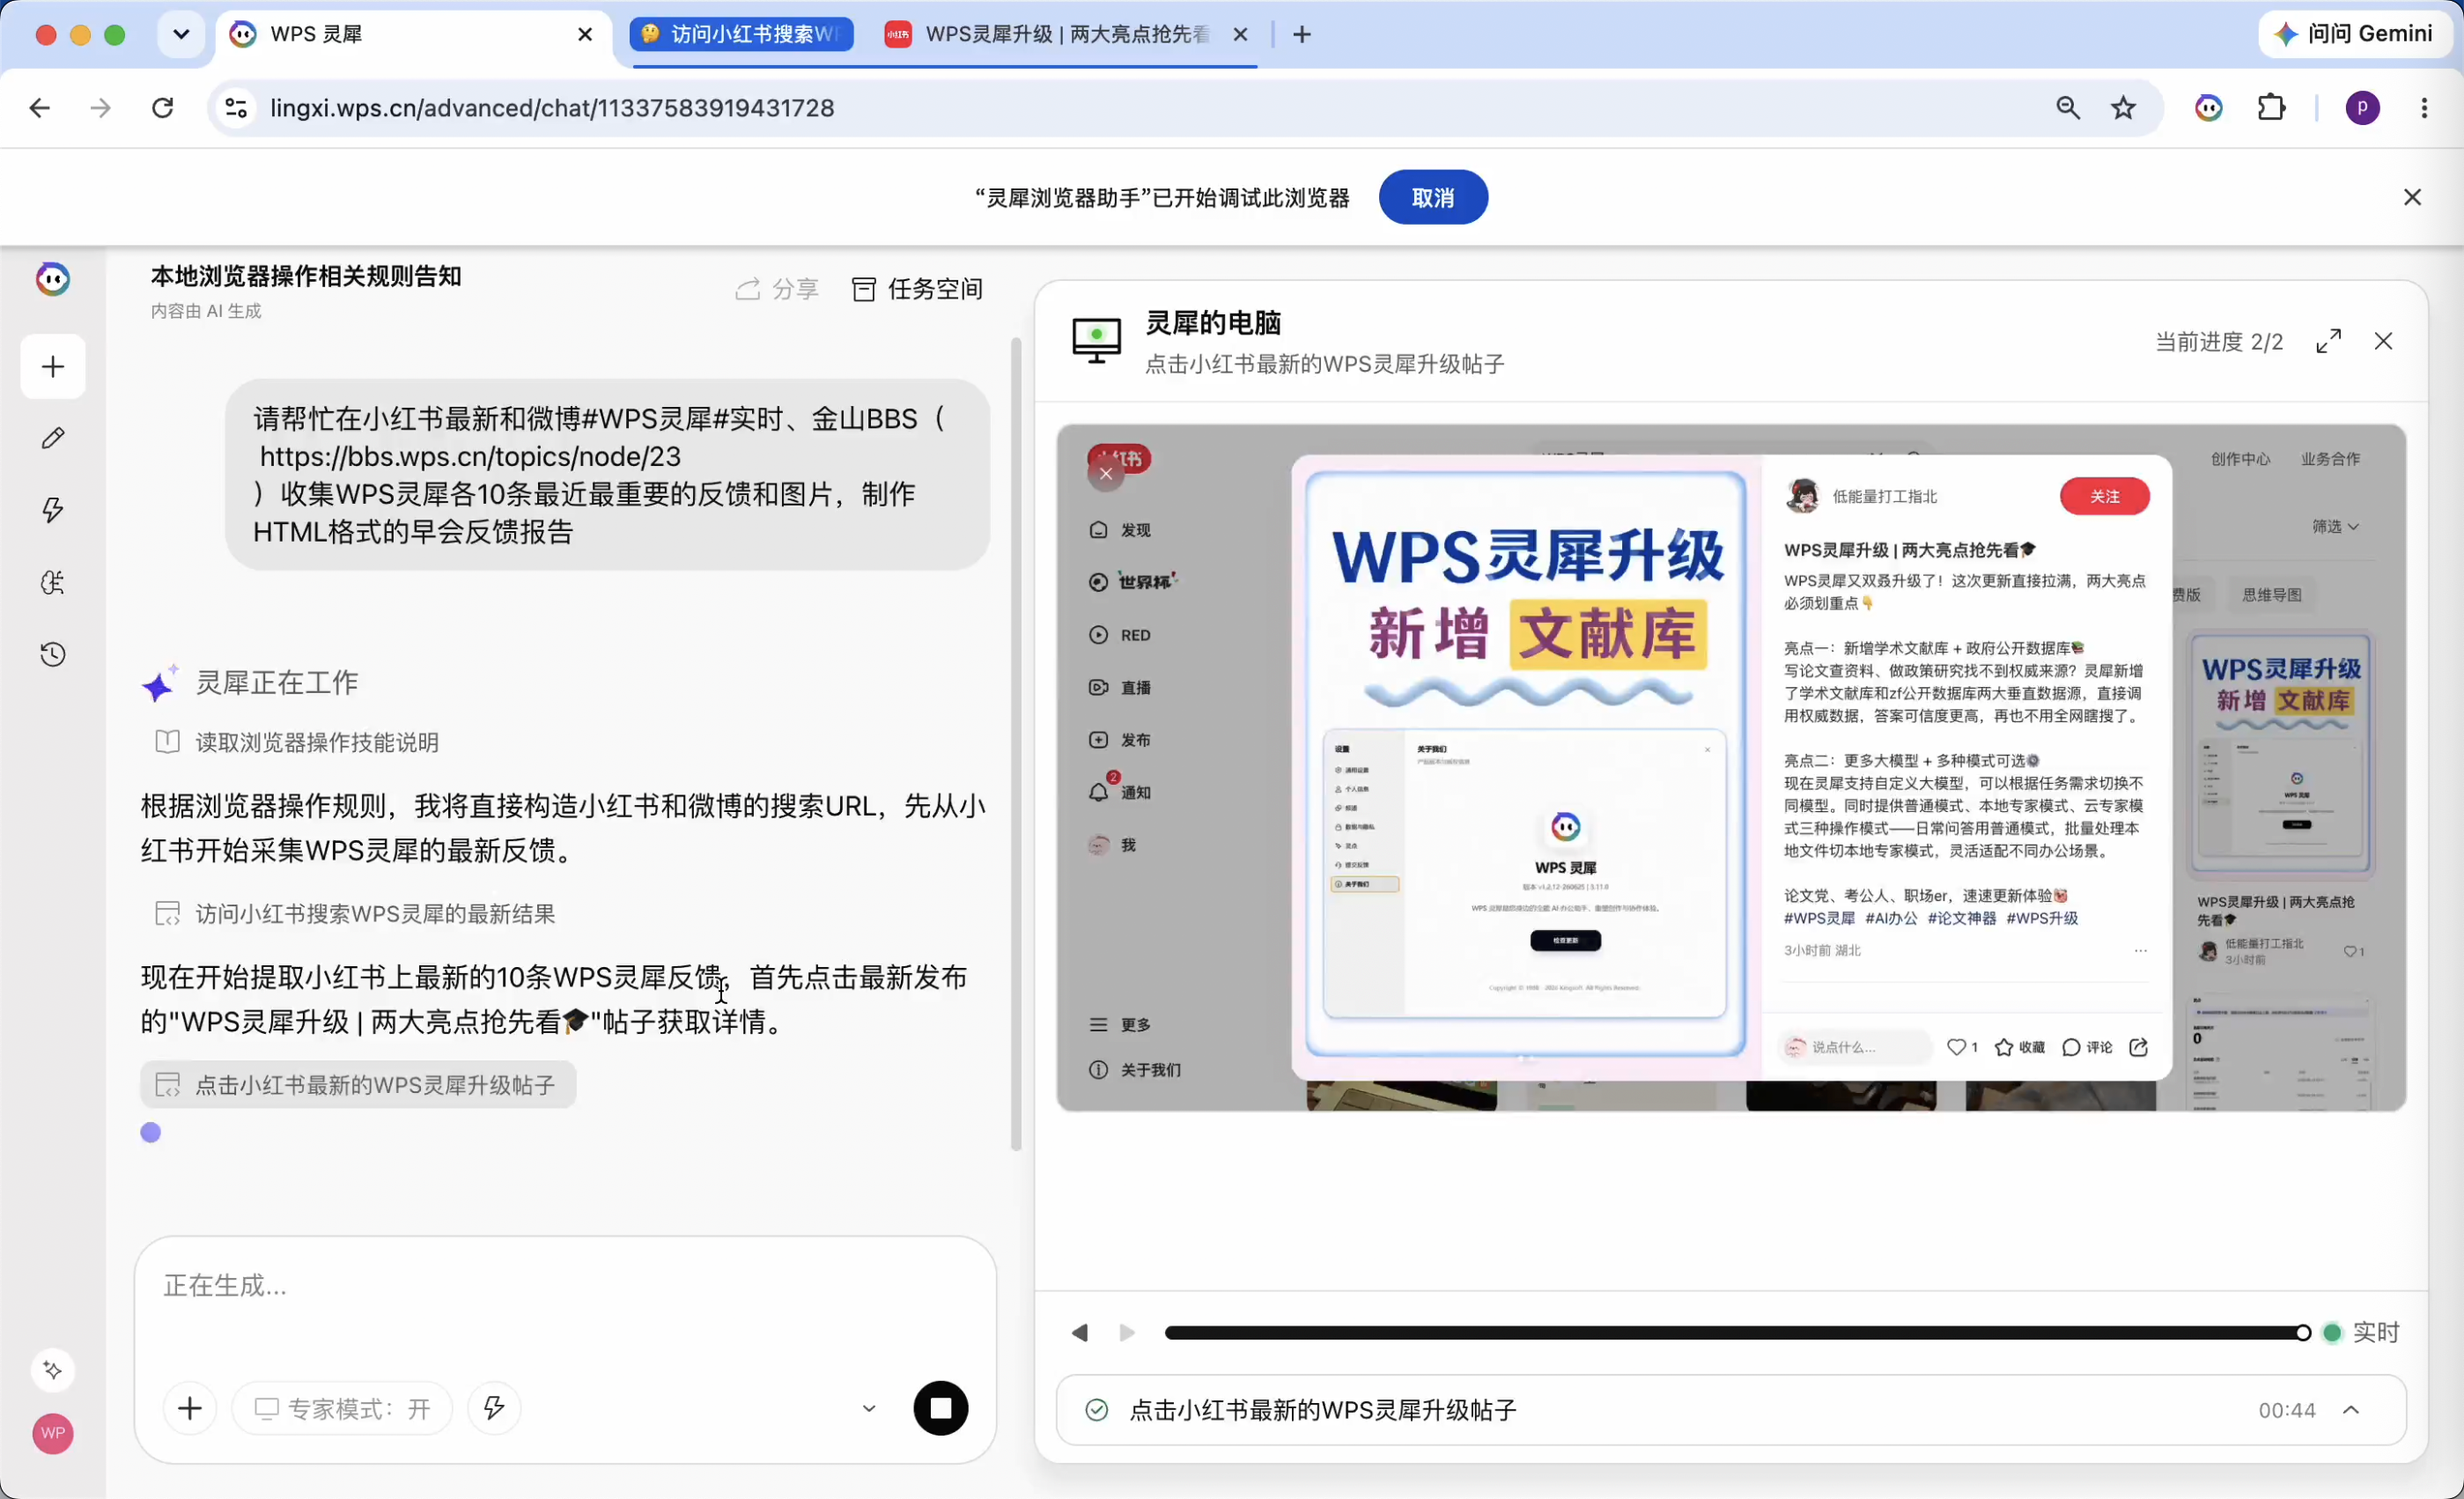2464x1499 pixels.
Task: Click the 说点什么 comment field in the post
Action: coord(1856,1047)
